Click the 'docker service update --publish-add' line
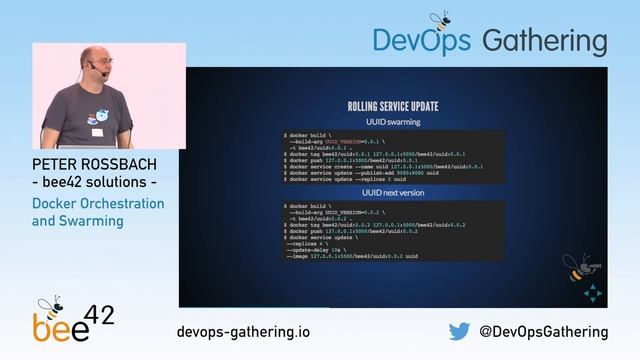640x360 pixels. point(362,173)
